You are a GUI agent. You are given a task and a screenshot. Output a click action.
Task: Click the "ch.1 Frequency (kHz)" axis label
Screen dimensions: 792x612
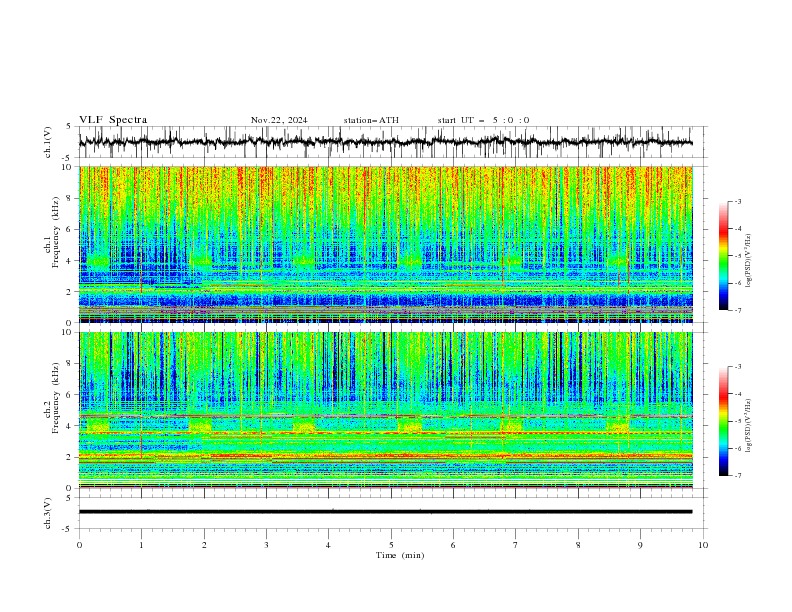52,230
